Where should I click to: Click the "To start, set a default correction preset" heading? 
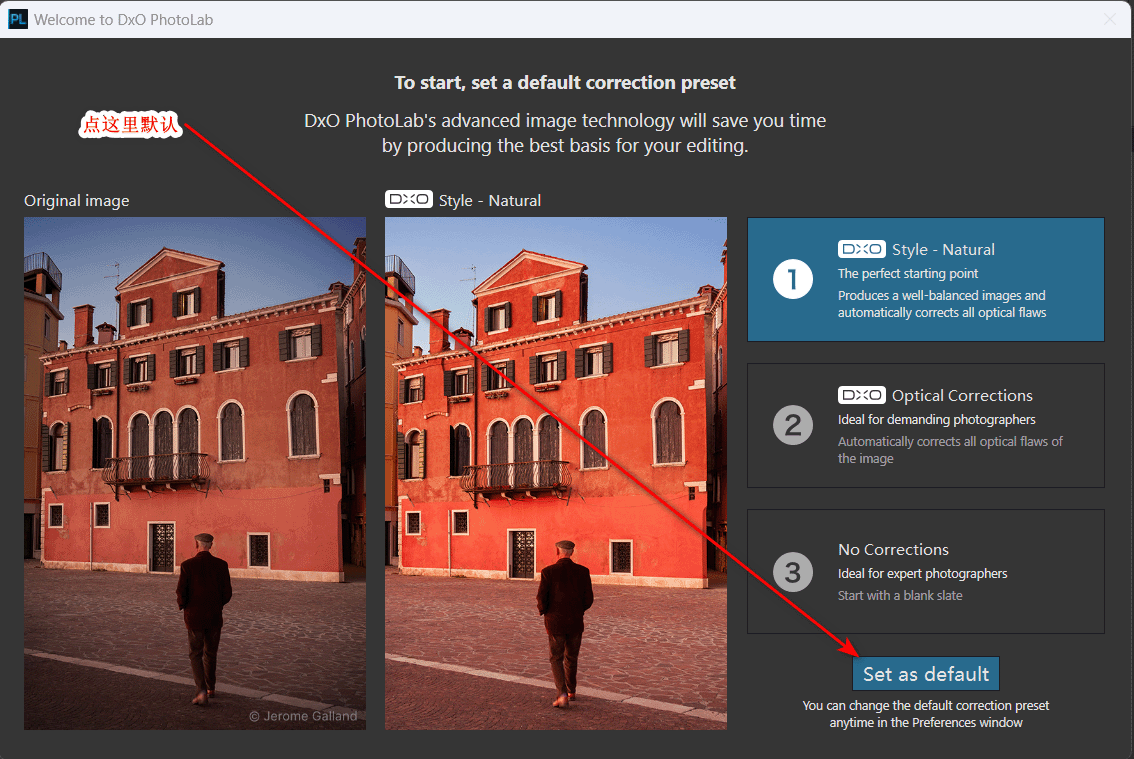(565, 82)
